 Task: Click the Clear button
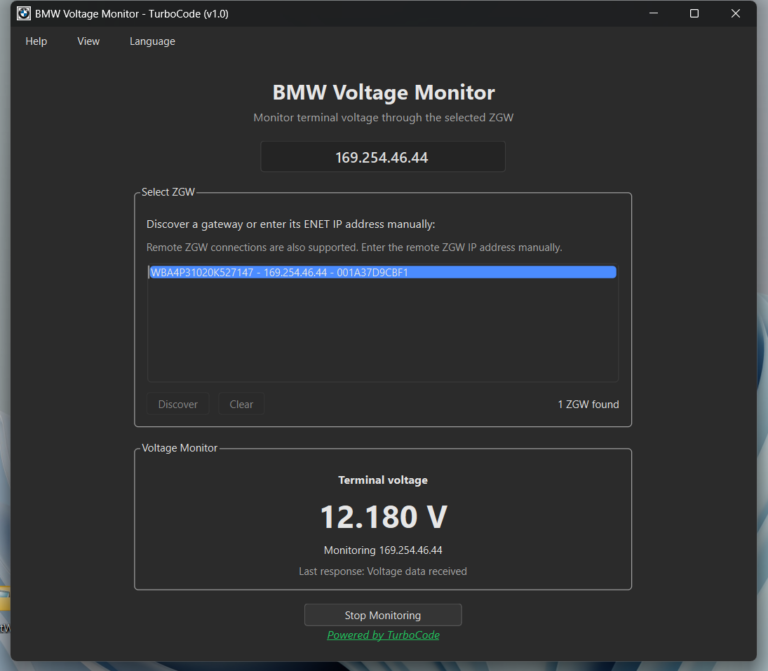[241, 404]
